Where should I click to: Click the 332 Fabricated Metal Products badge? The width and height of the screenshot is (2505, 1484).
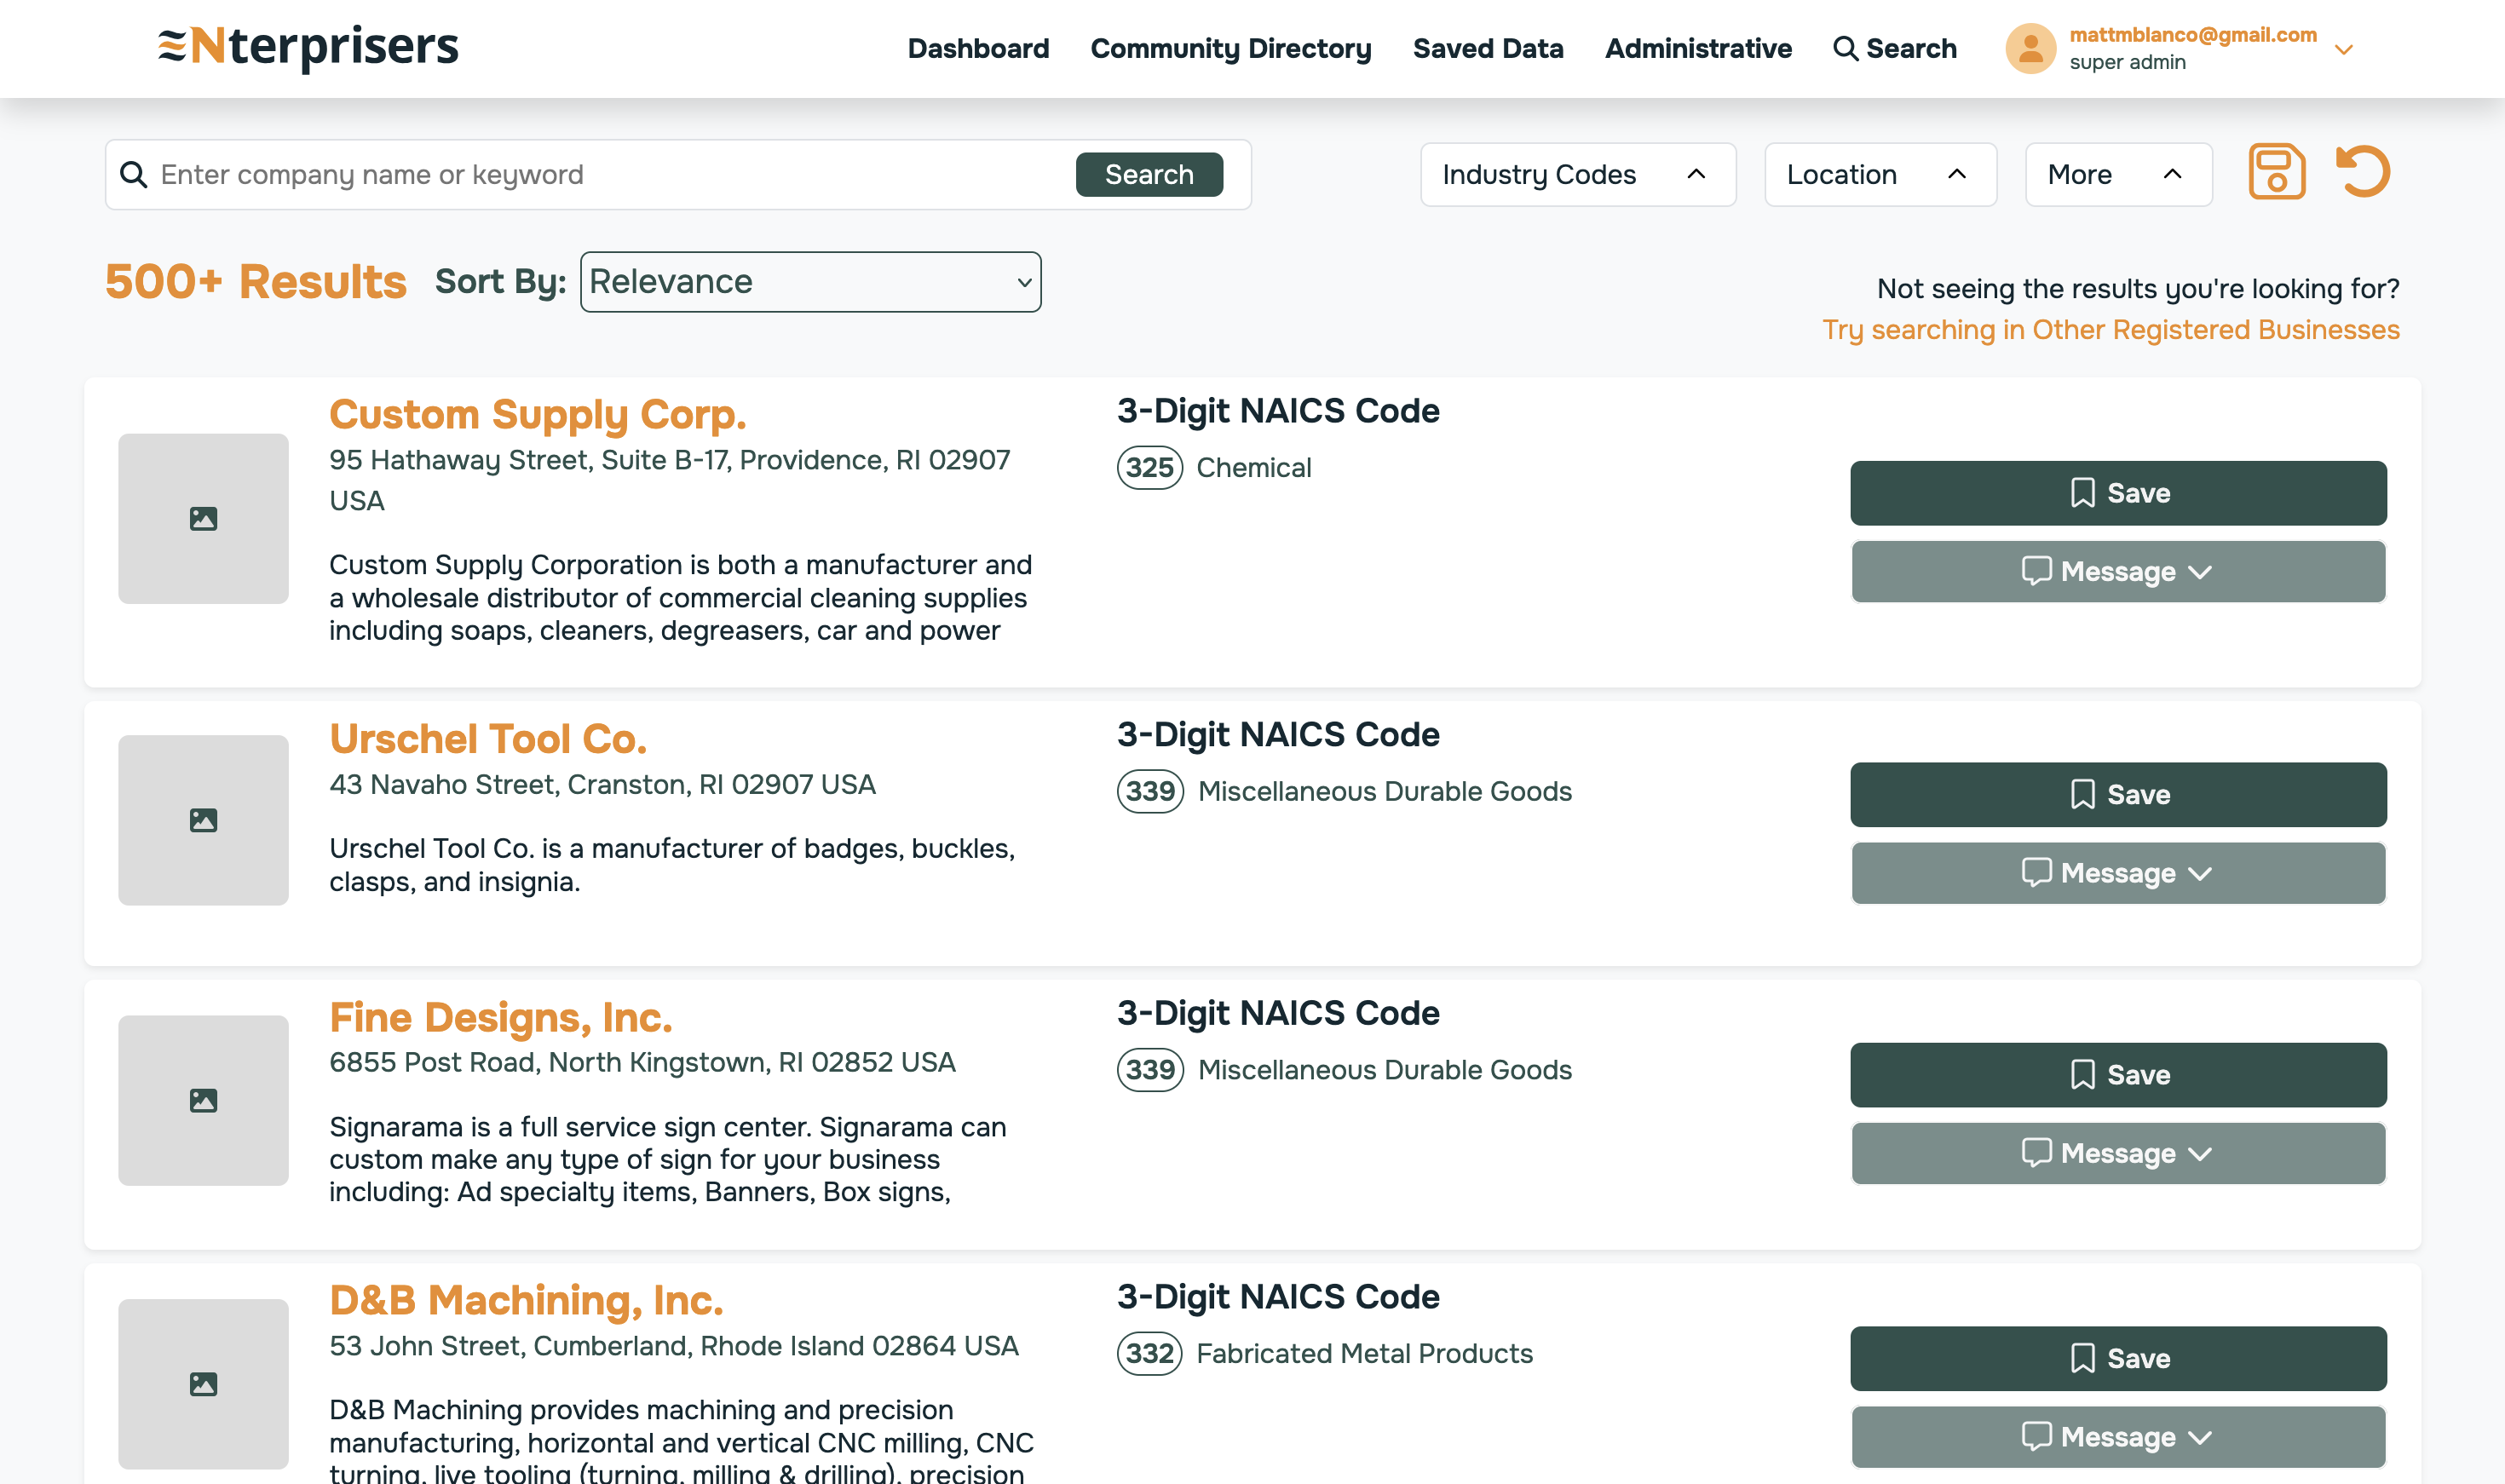coord(1149,1353)
